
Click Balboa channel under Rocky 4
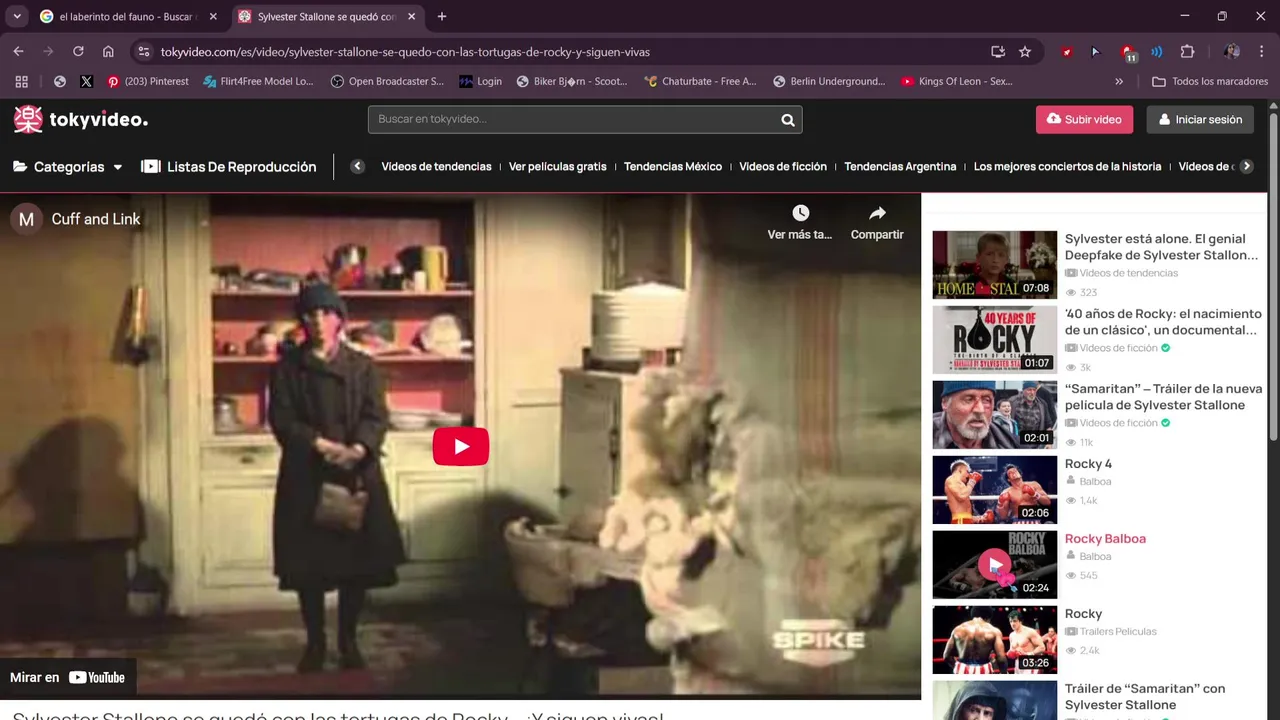[x=1095, y=482]
